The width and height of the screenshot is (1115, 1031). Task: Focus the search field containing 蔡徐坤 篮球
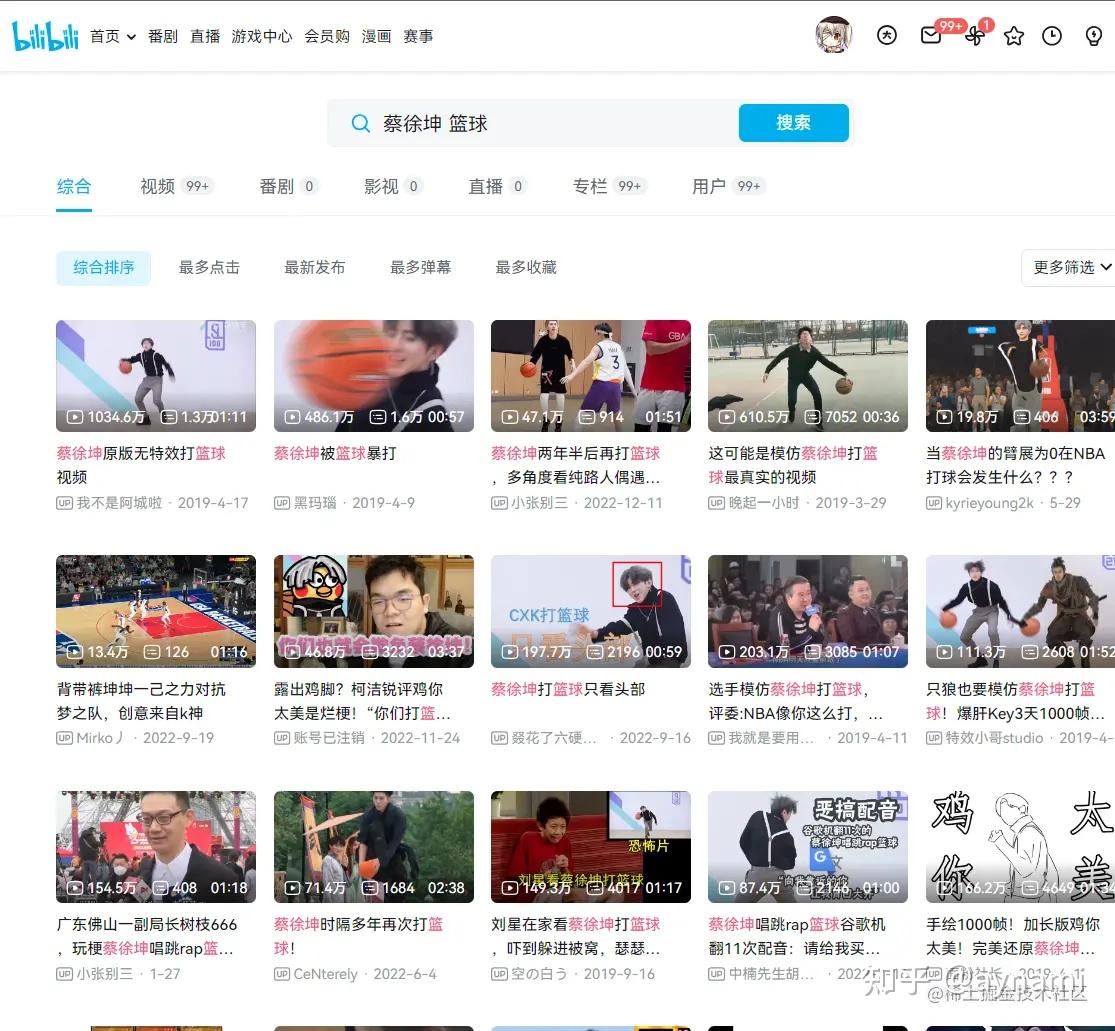pos(533,124)
